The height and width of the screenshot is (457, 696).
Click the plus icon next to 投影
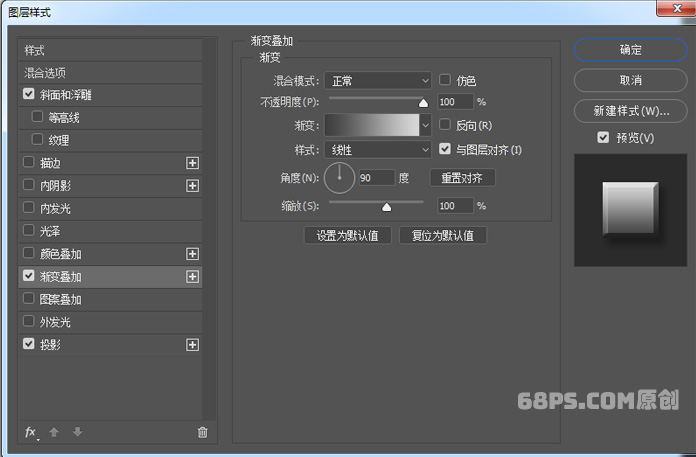coord(192,345)
